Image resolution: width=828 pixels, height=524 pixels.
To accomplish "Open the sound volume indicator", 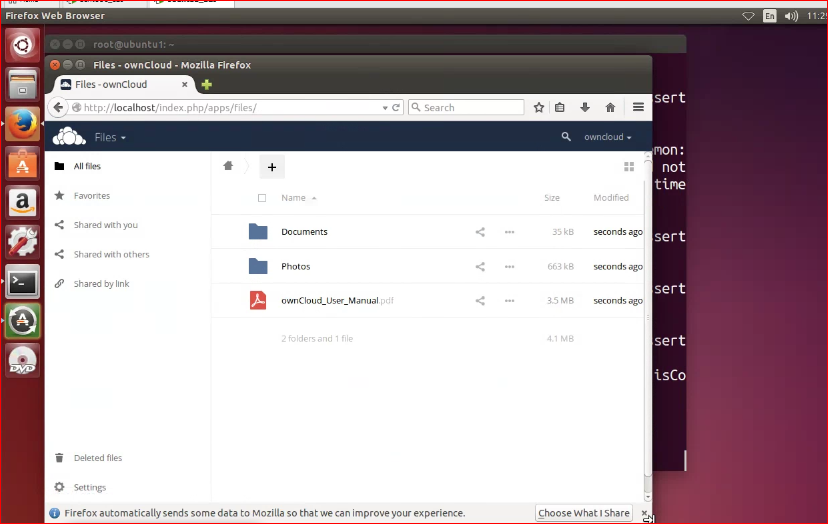I will click(x=791, y=16).
